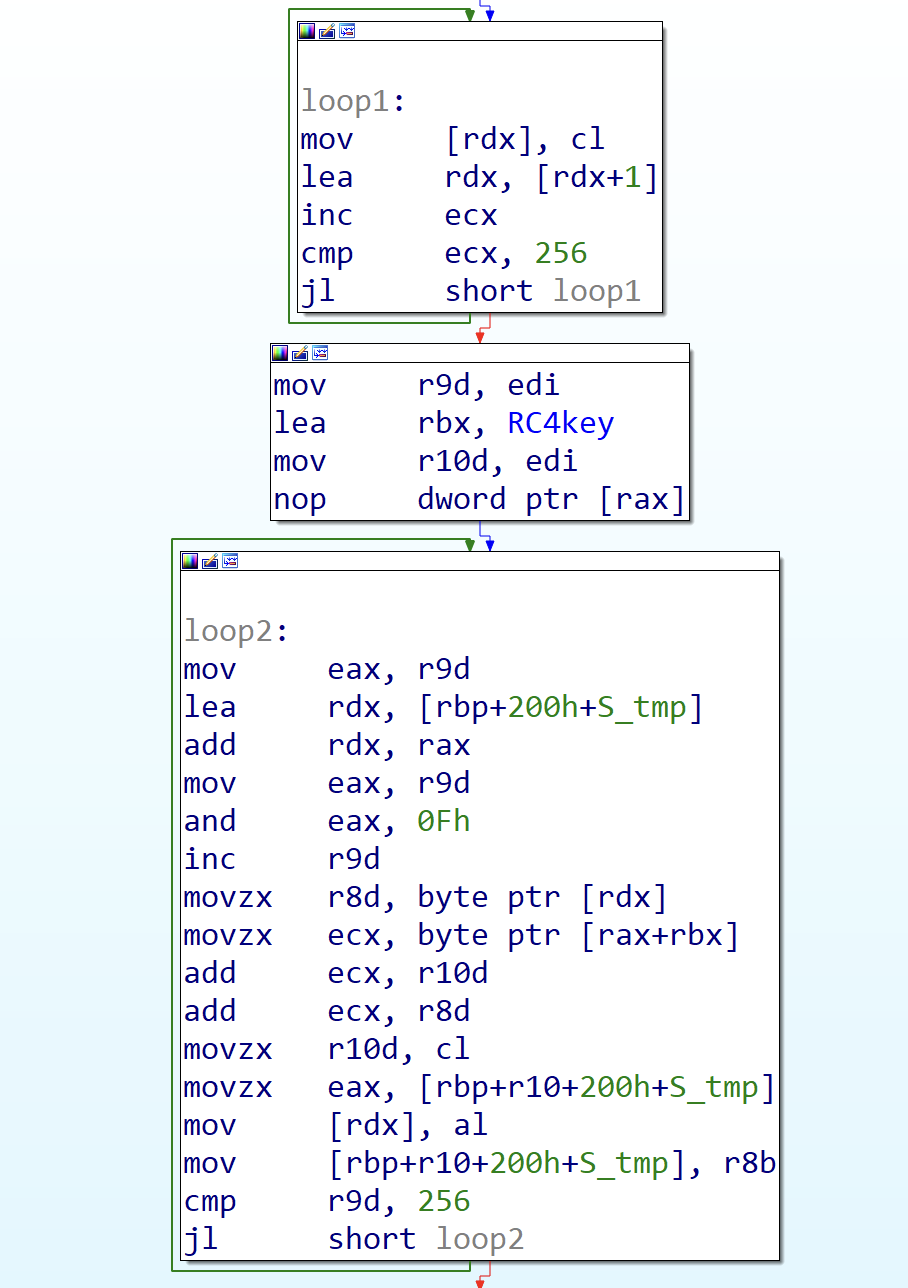
Task: Click the 'add ecx, r10d' instruction
Action: pyautogui.click(x=336, y=973)
